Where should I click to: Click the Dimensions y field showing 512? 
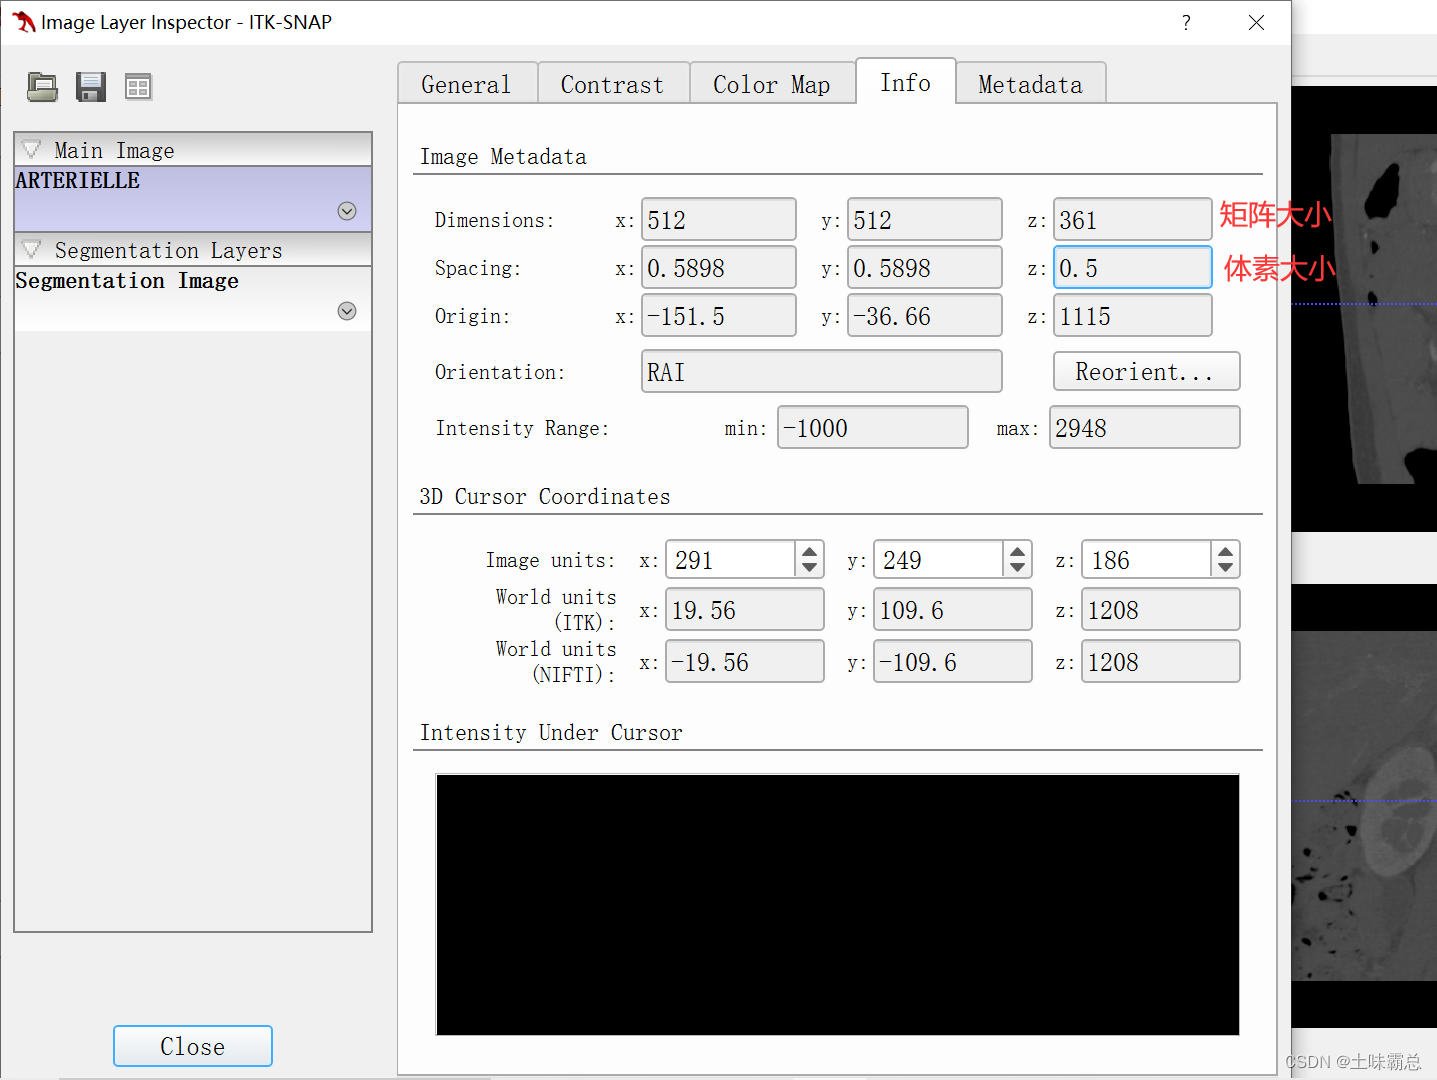925,220
